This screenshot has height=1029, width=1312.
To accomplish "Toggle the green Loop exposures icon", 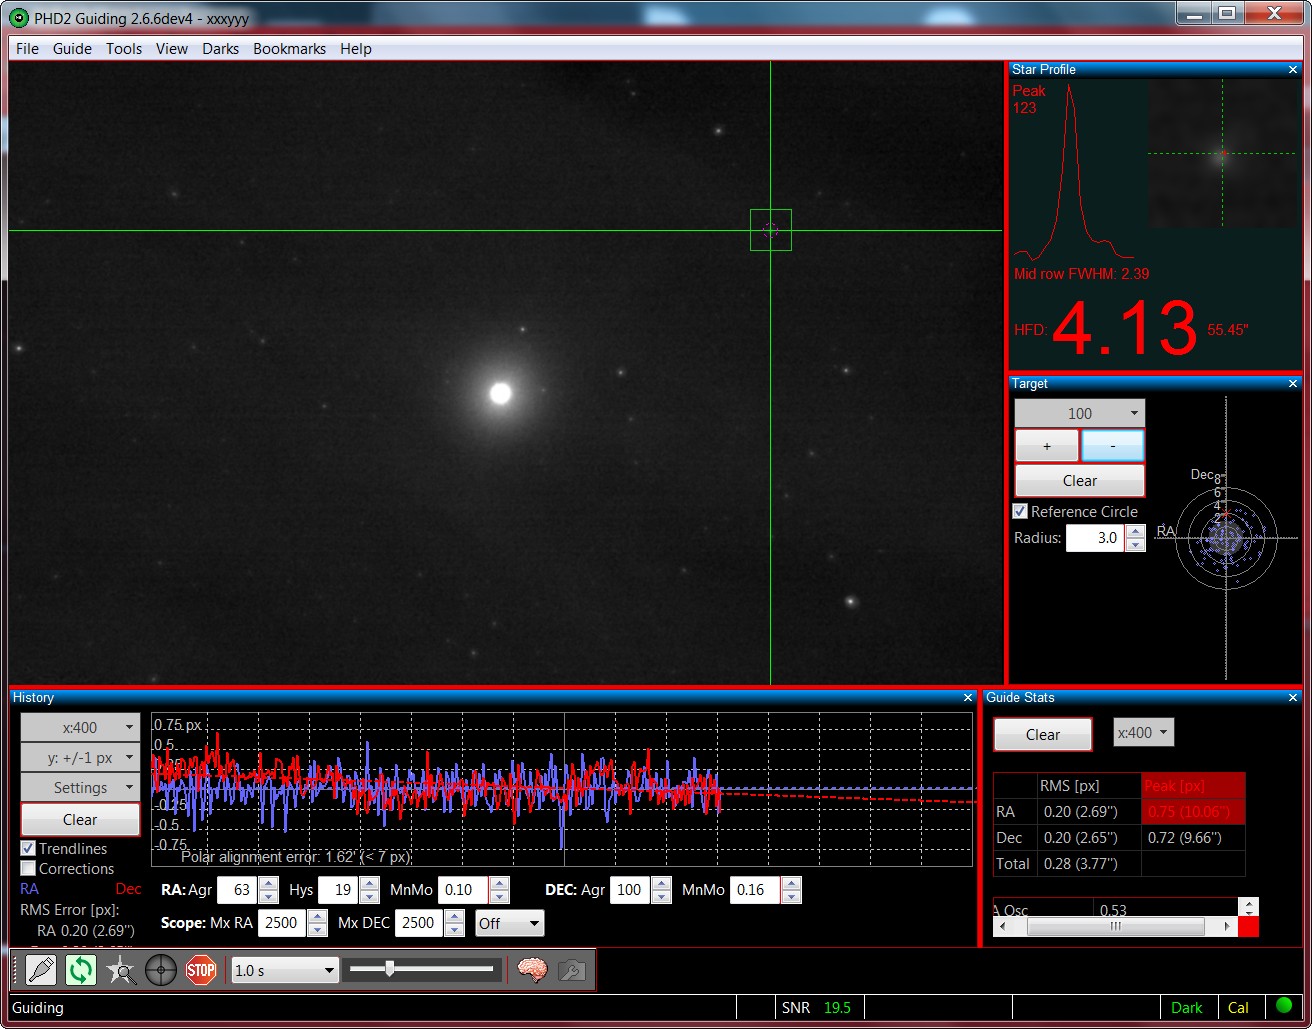I will [81, 969].
